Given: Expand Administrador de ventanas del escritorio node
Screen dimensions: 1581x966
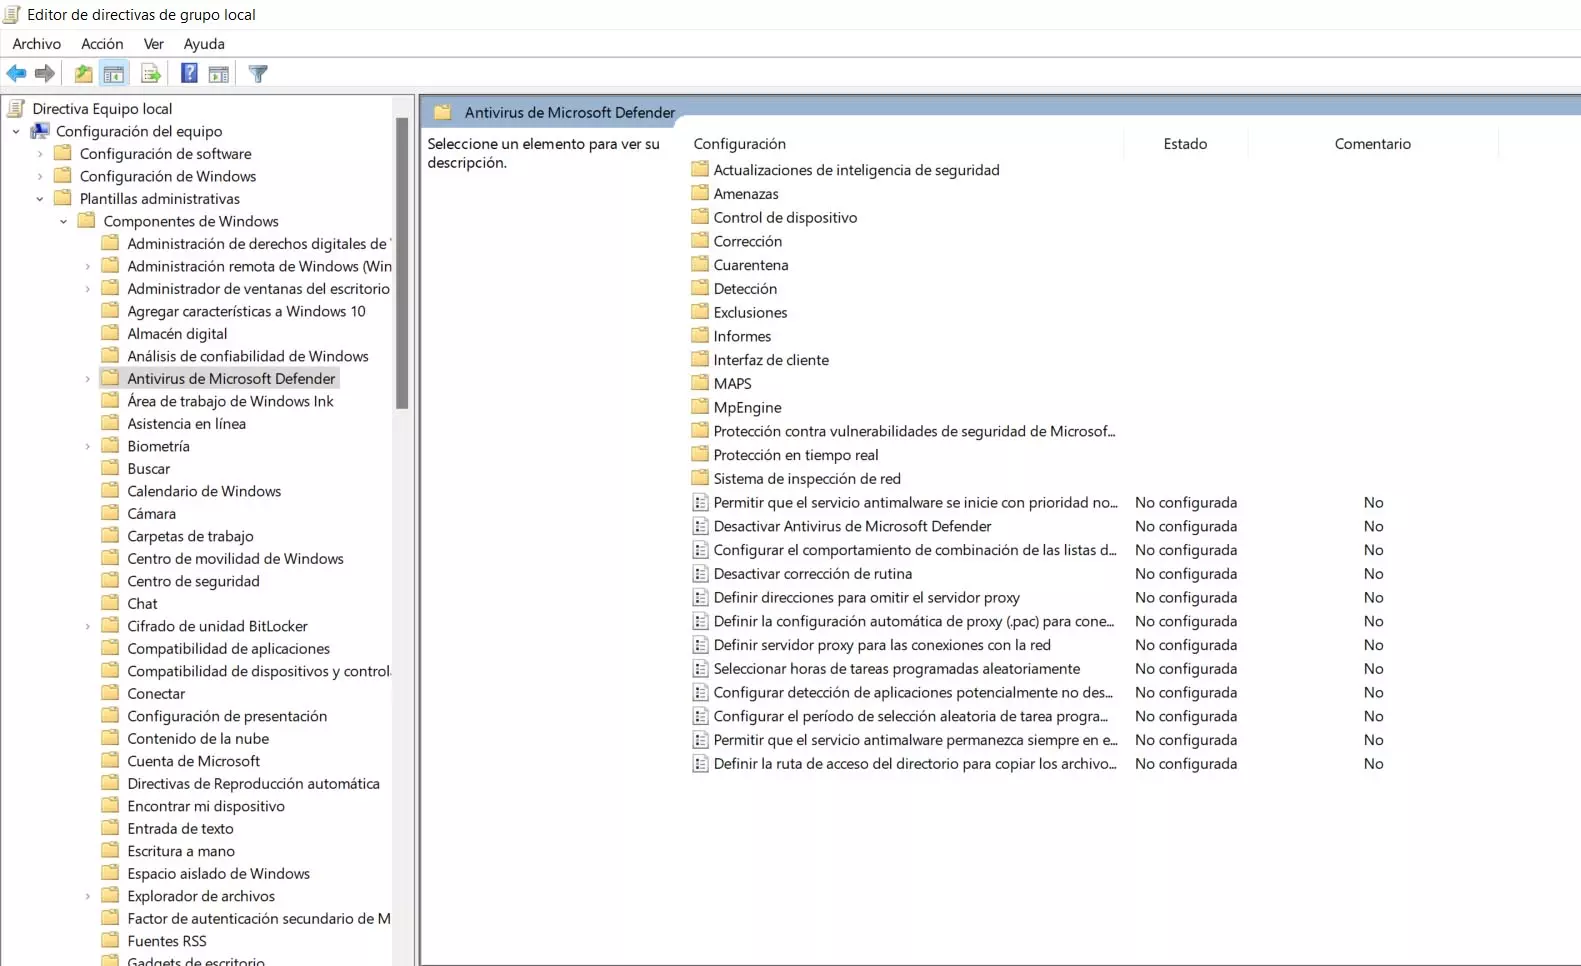Looking at the screenshot, I should [88, 289].
